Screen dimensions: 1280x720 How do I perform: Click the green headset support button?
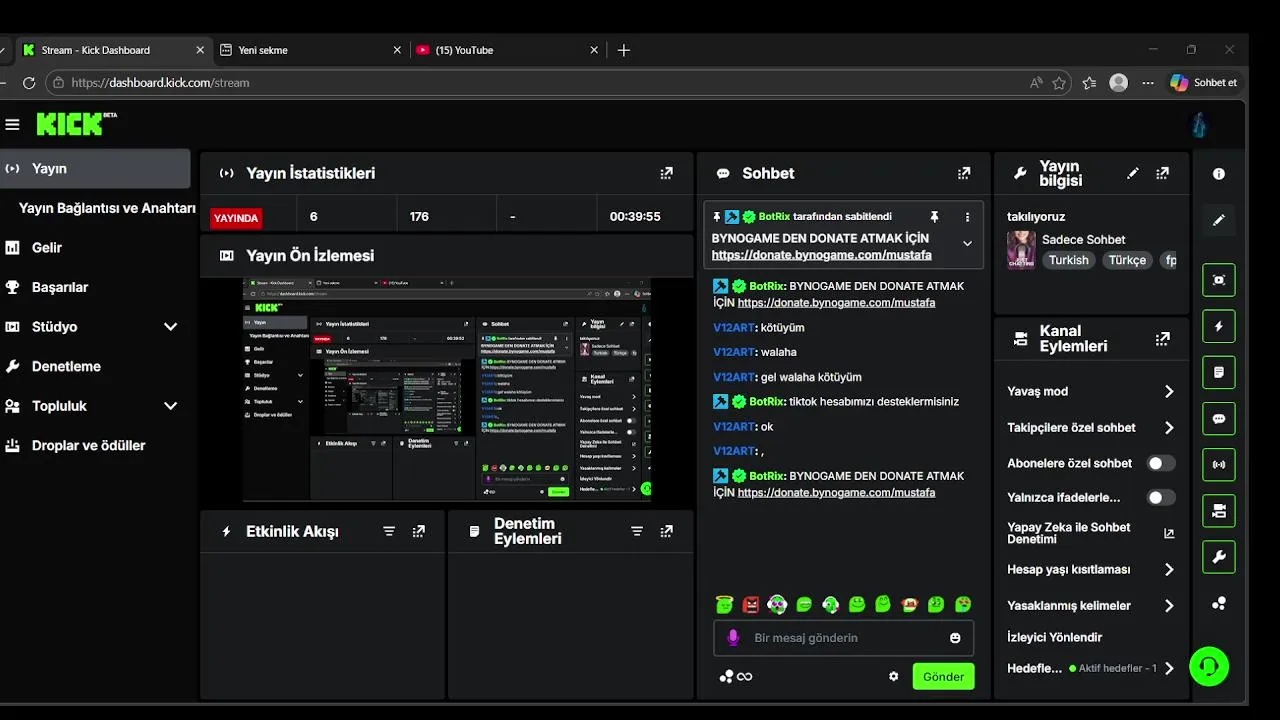1209,666
